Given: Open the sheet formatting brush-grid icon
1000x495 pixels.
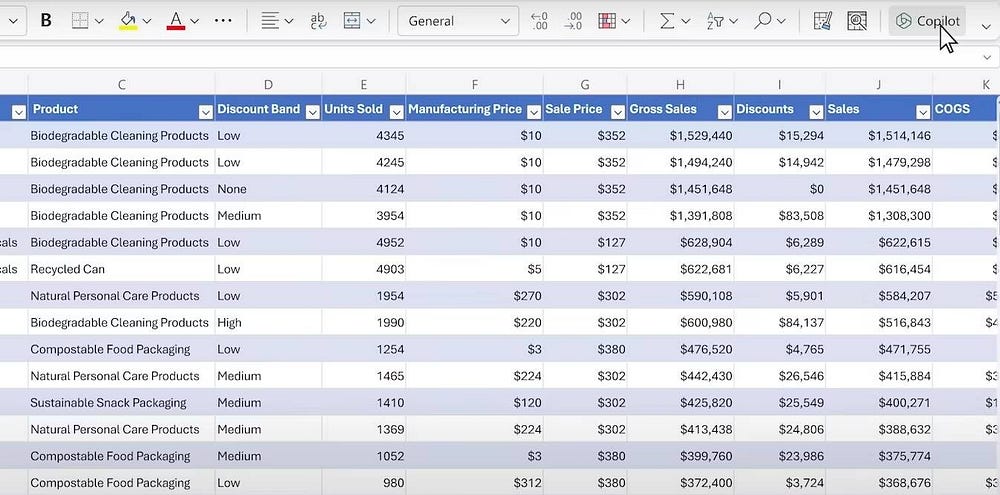Looking at the screenshot, I should pos(823,21).
